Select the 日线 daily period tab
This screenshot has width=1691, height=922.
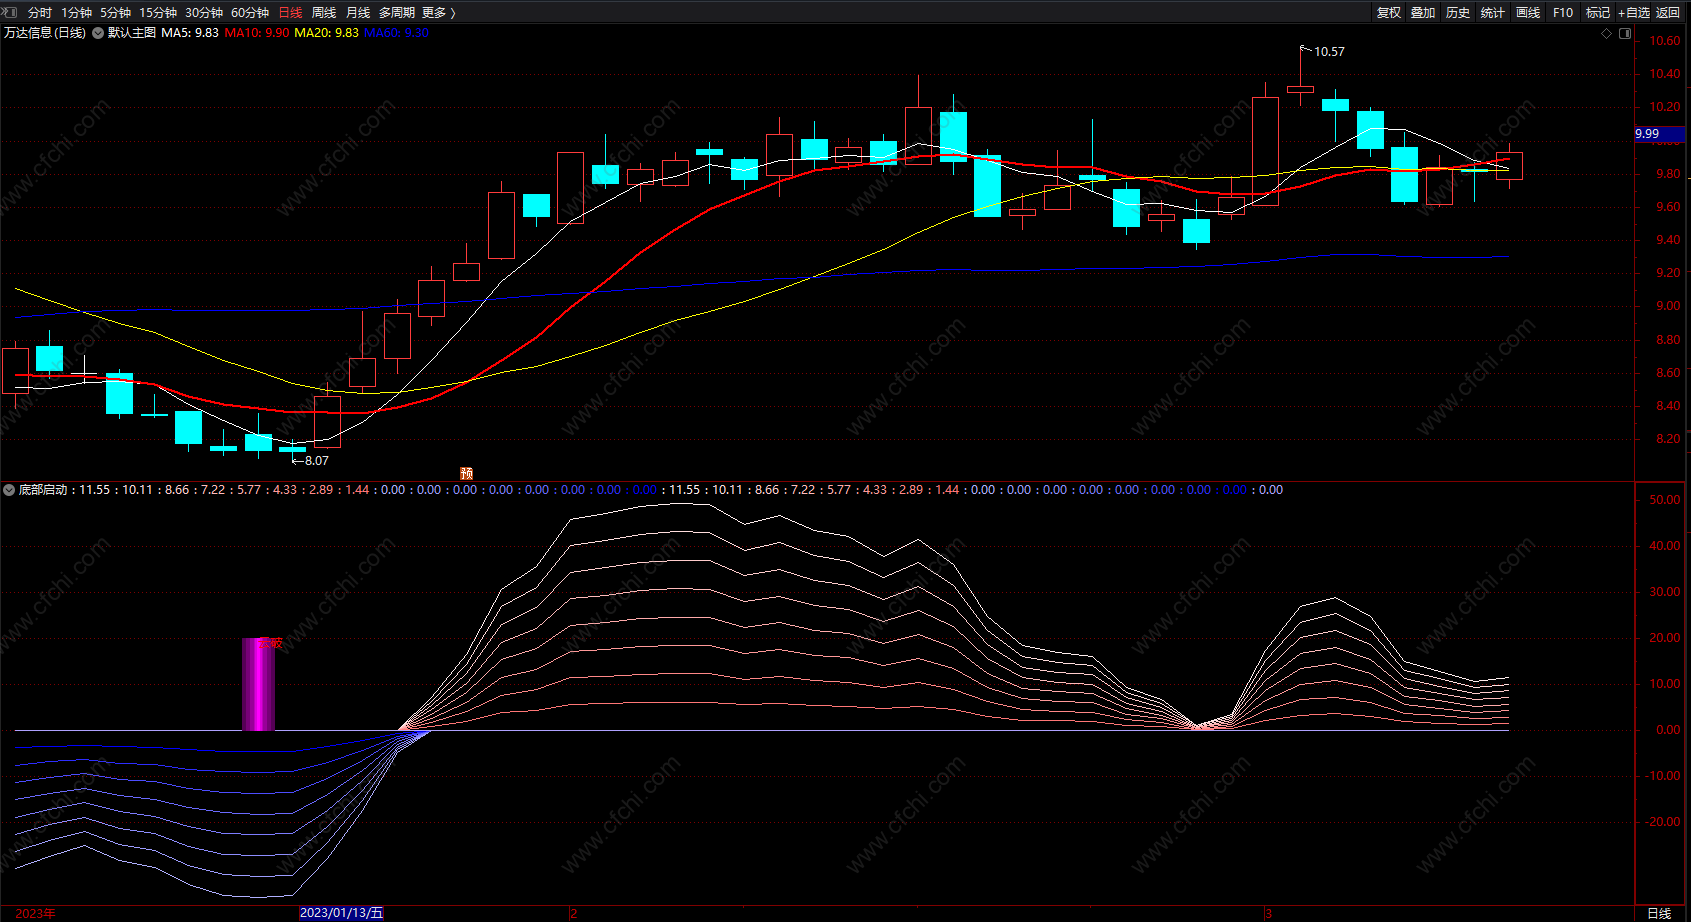pos(290,12)
